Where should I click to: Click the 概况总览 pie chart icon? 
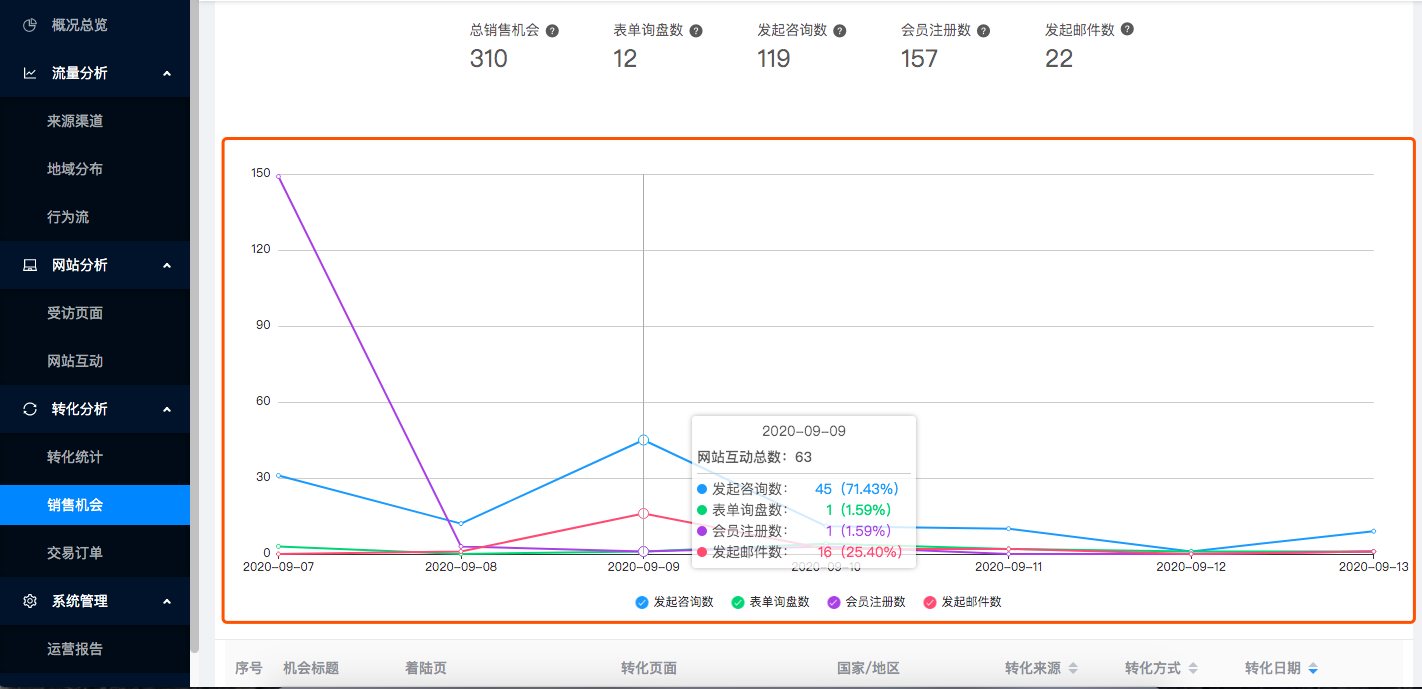pyautogui.click(x=30, y=25)
